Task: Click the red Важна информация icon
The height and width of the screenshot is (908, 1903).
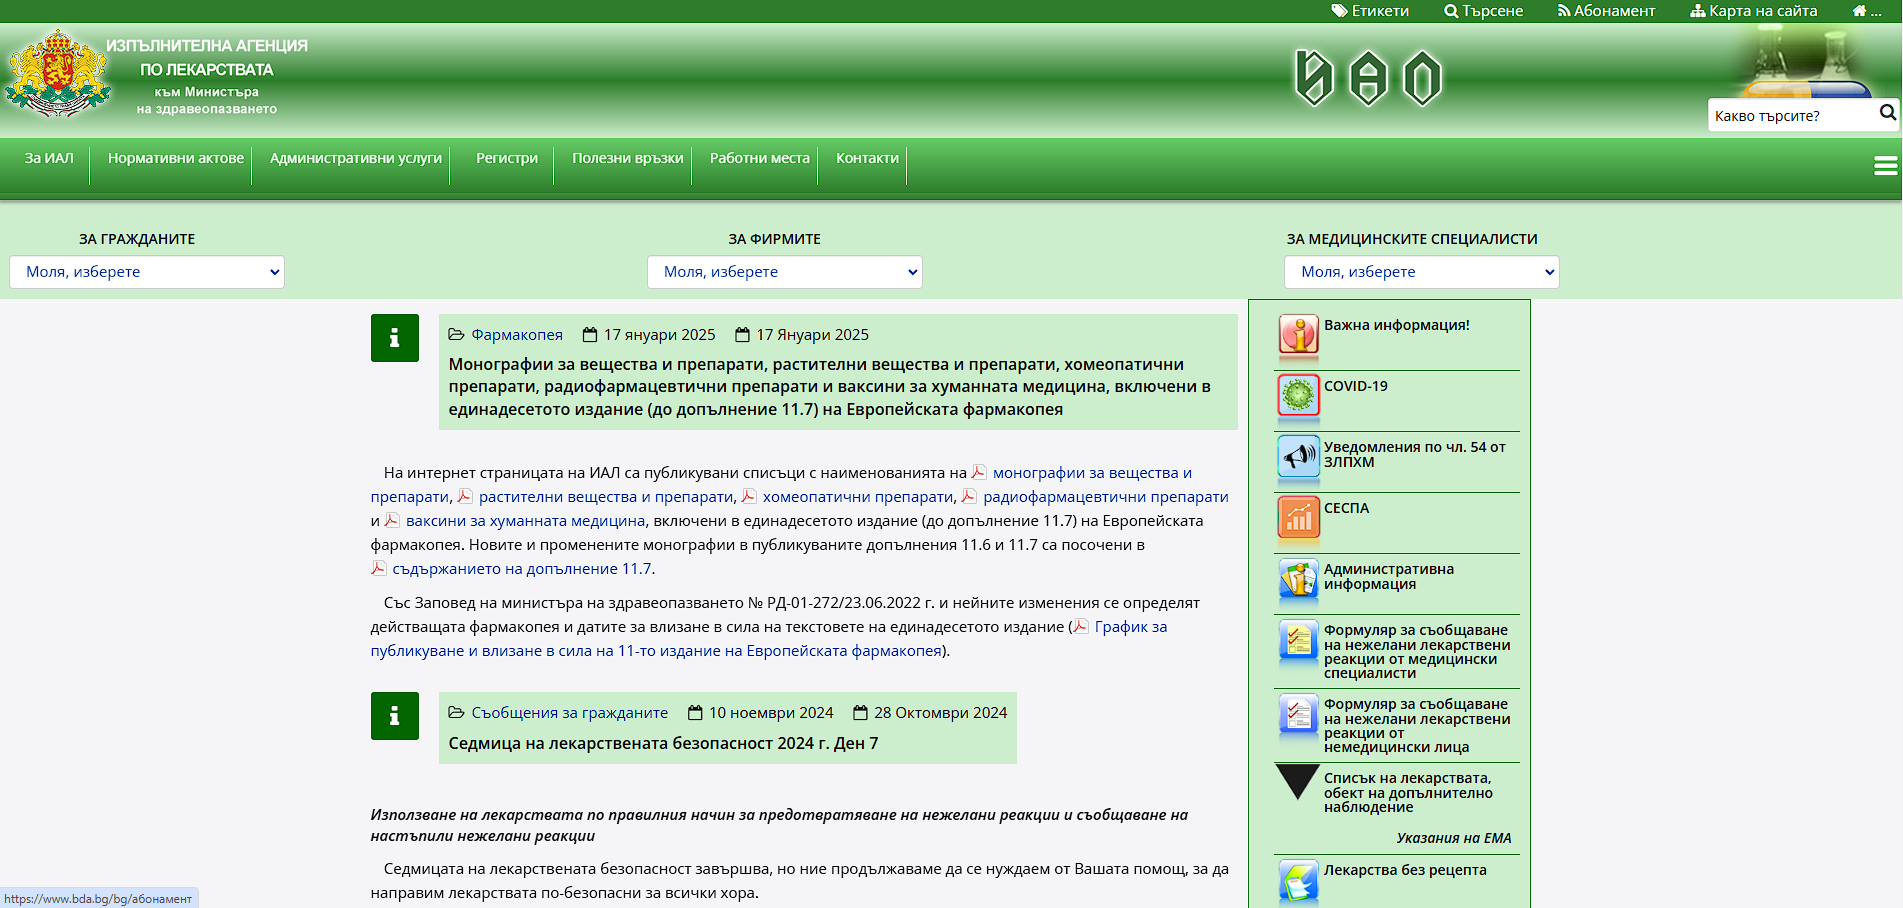Action: pyautogui.click(x=1298, y=335)
